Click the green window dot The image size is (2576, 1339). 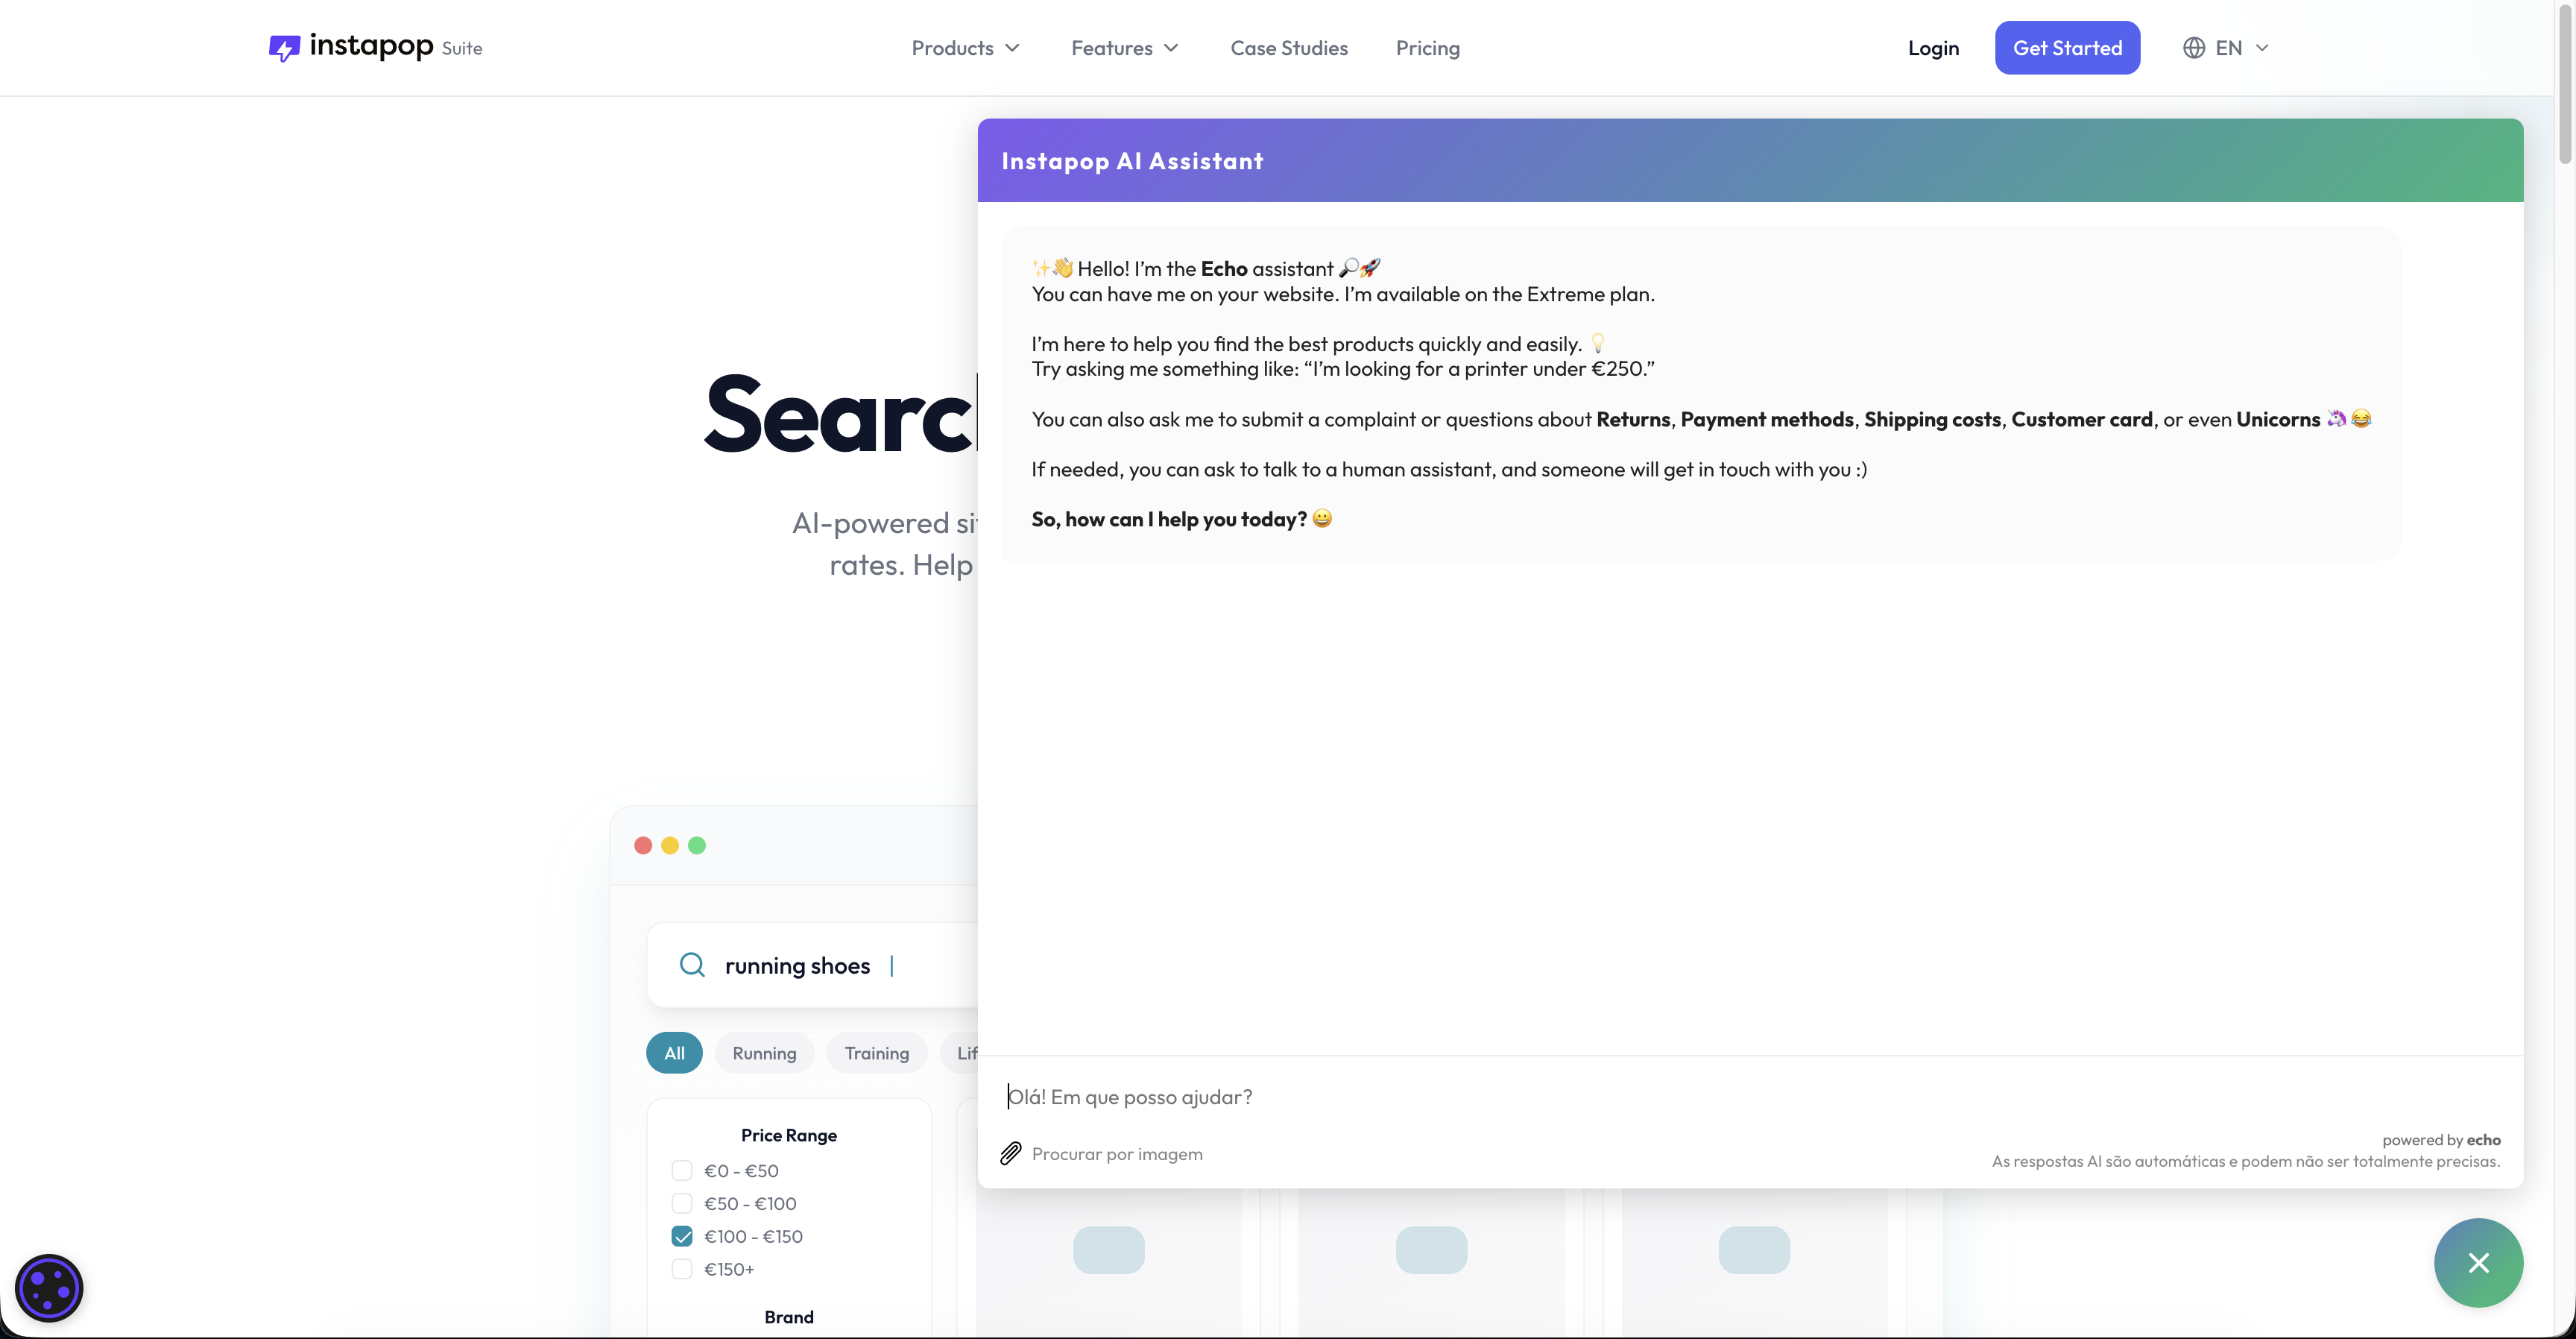click(x=697, y=845)
